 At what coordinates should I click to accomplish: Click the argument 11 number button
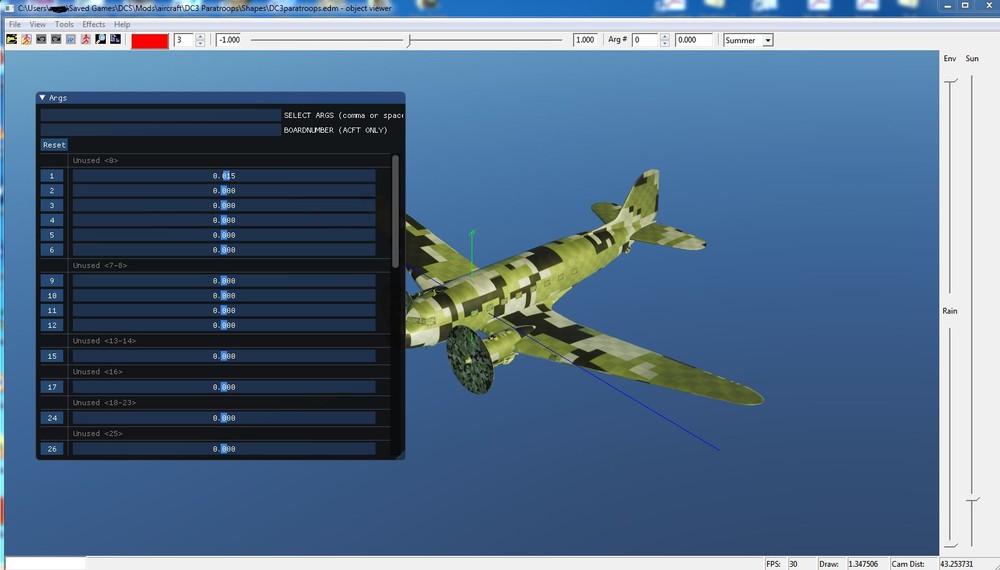52,311
